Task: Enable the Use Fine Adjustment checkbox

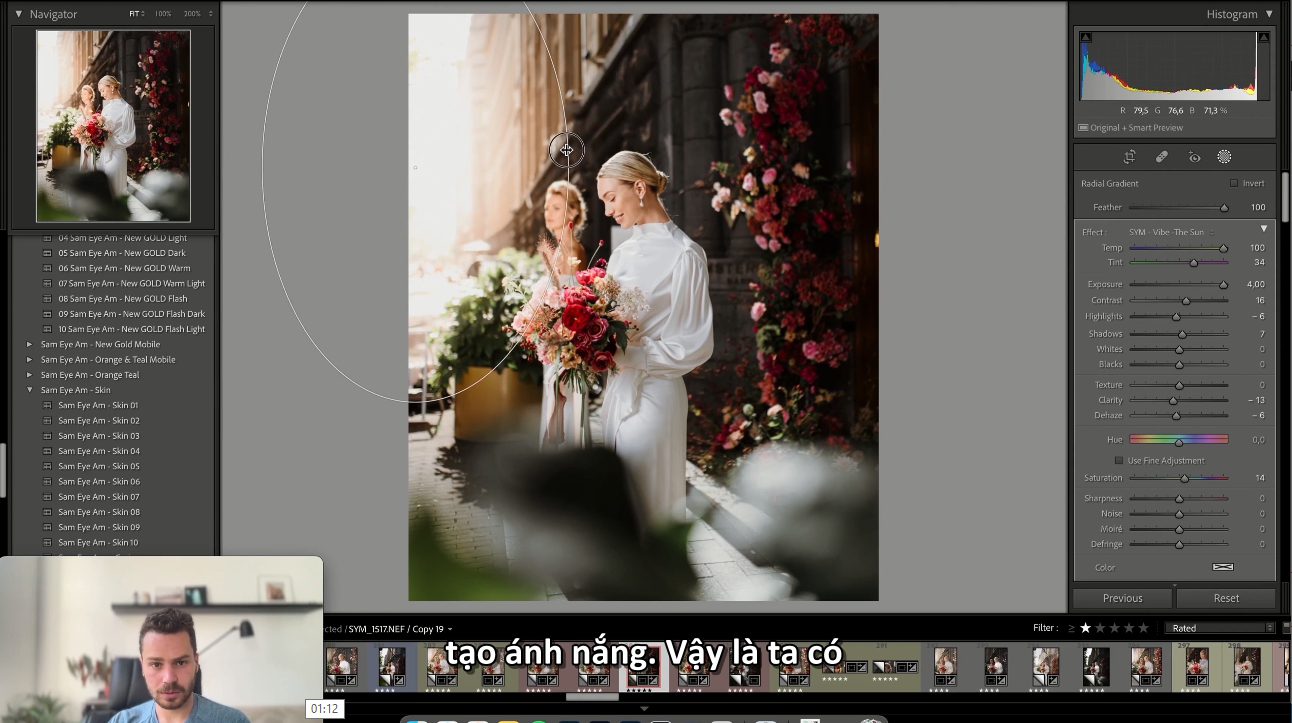Action: pyautogui.click(x=1119, y=461)
